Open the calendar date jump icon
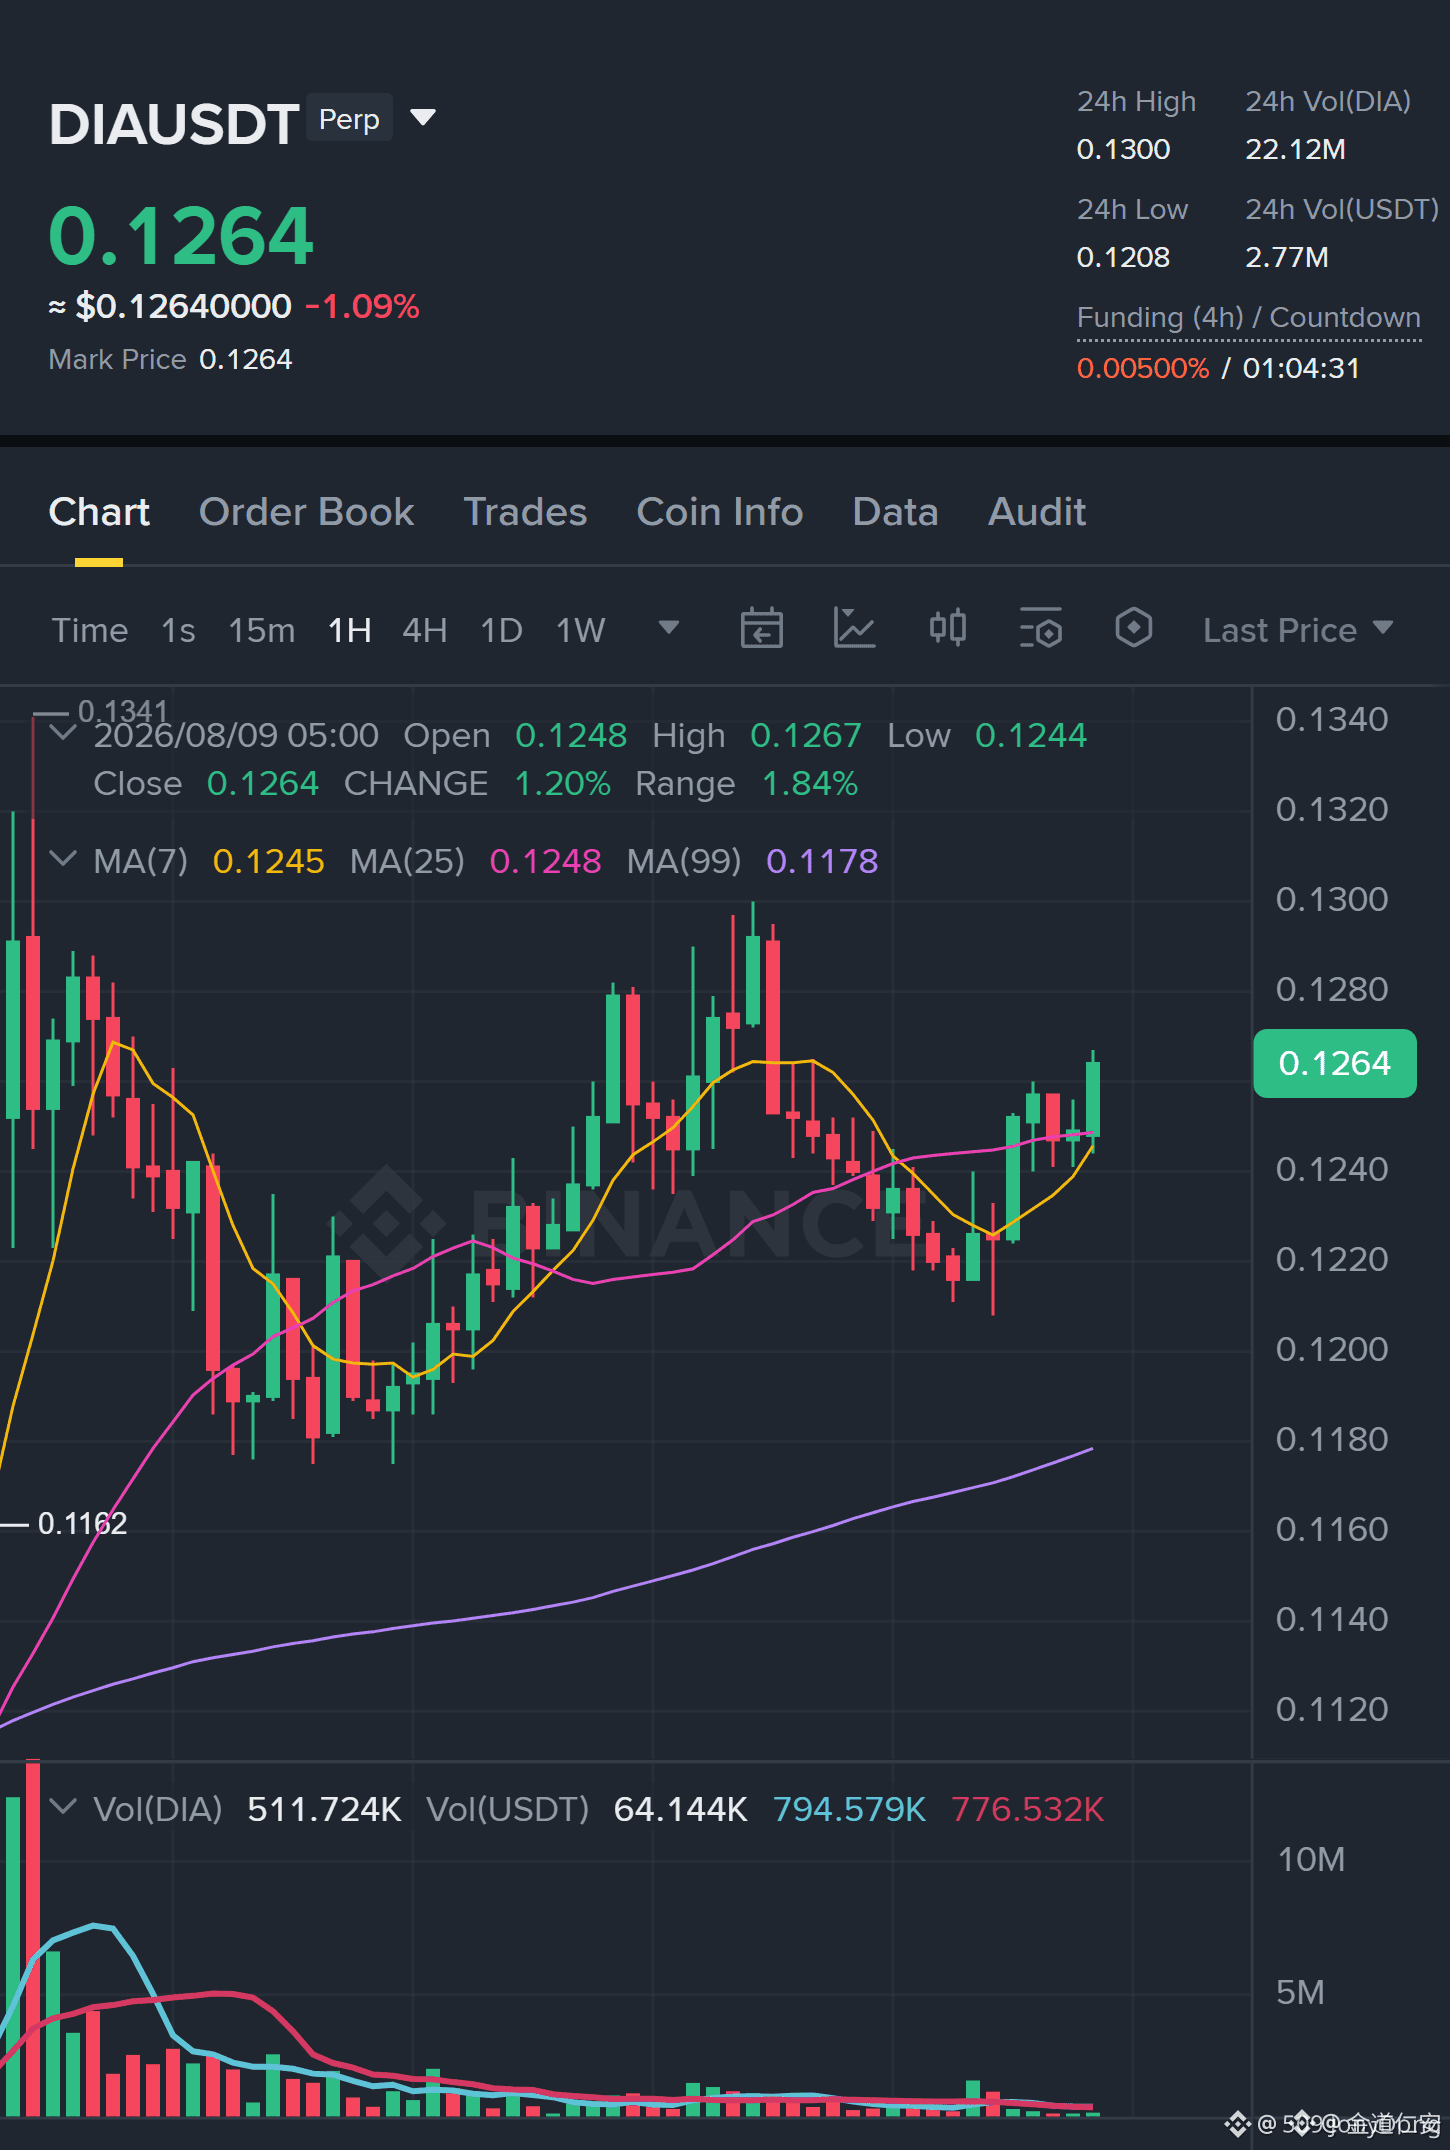 pos(761,629)
